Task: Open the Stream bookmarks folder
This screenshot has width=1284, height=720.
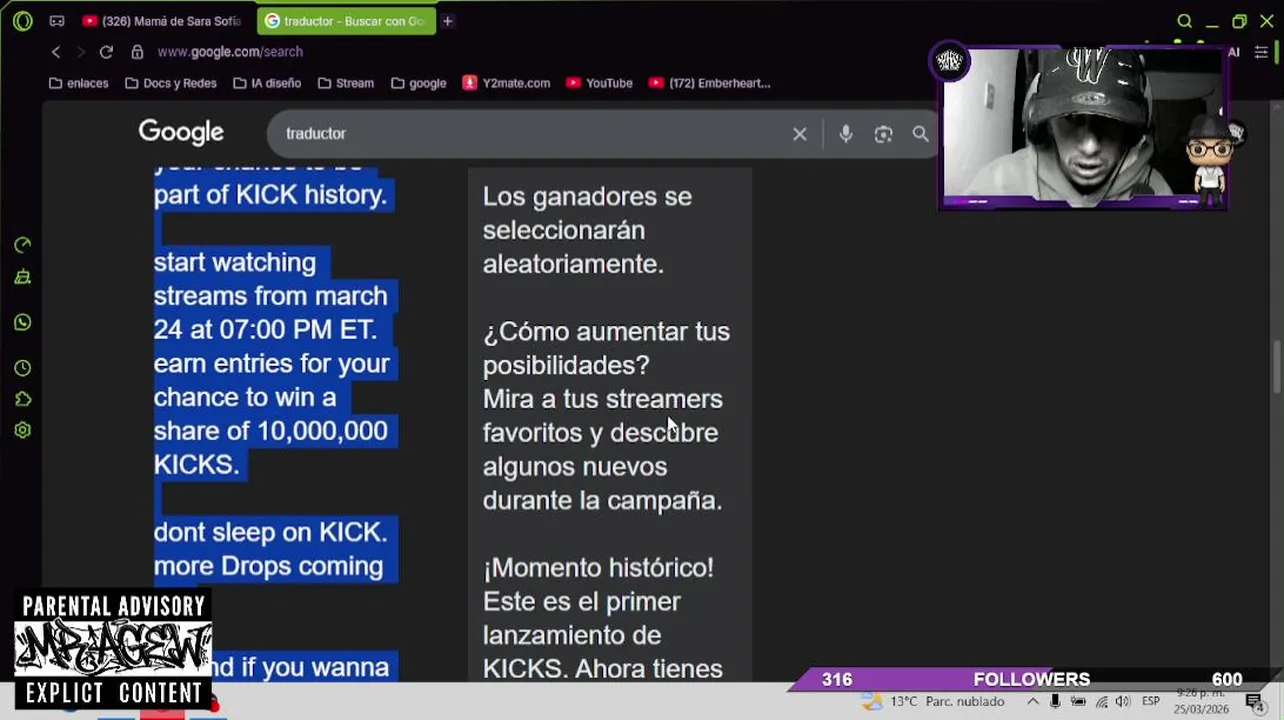Action: pos(346,83)
